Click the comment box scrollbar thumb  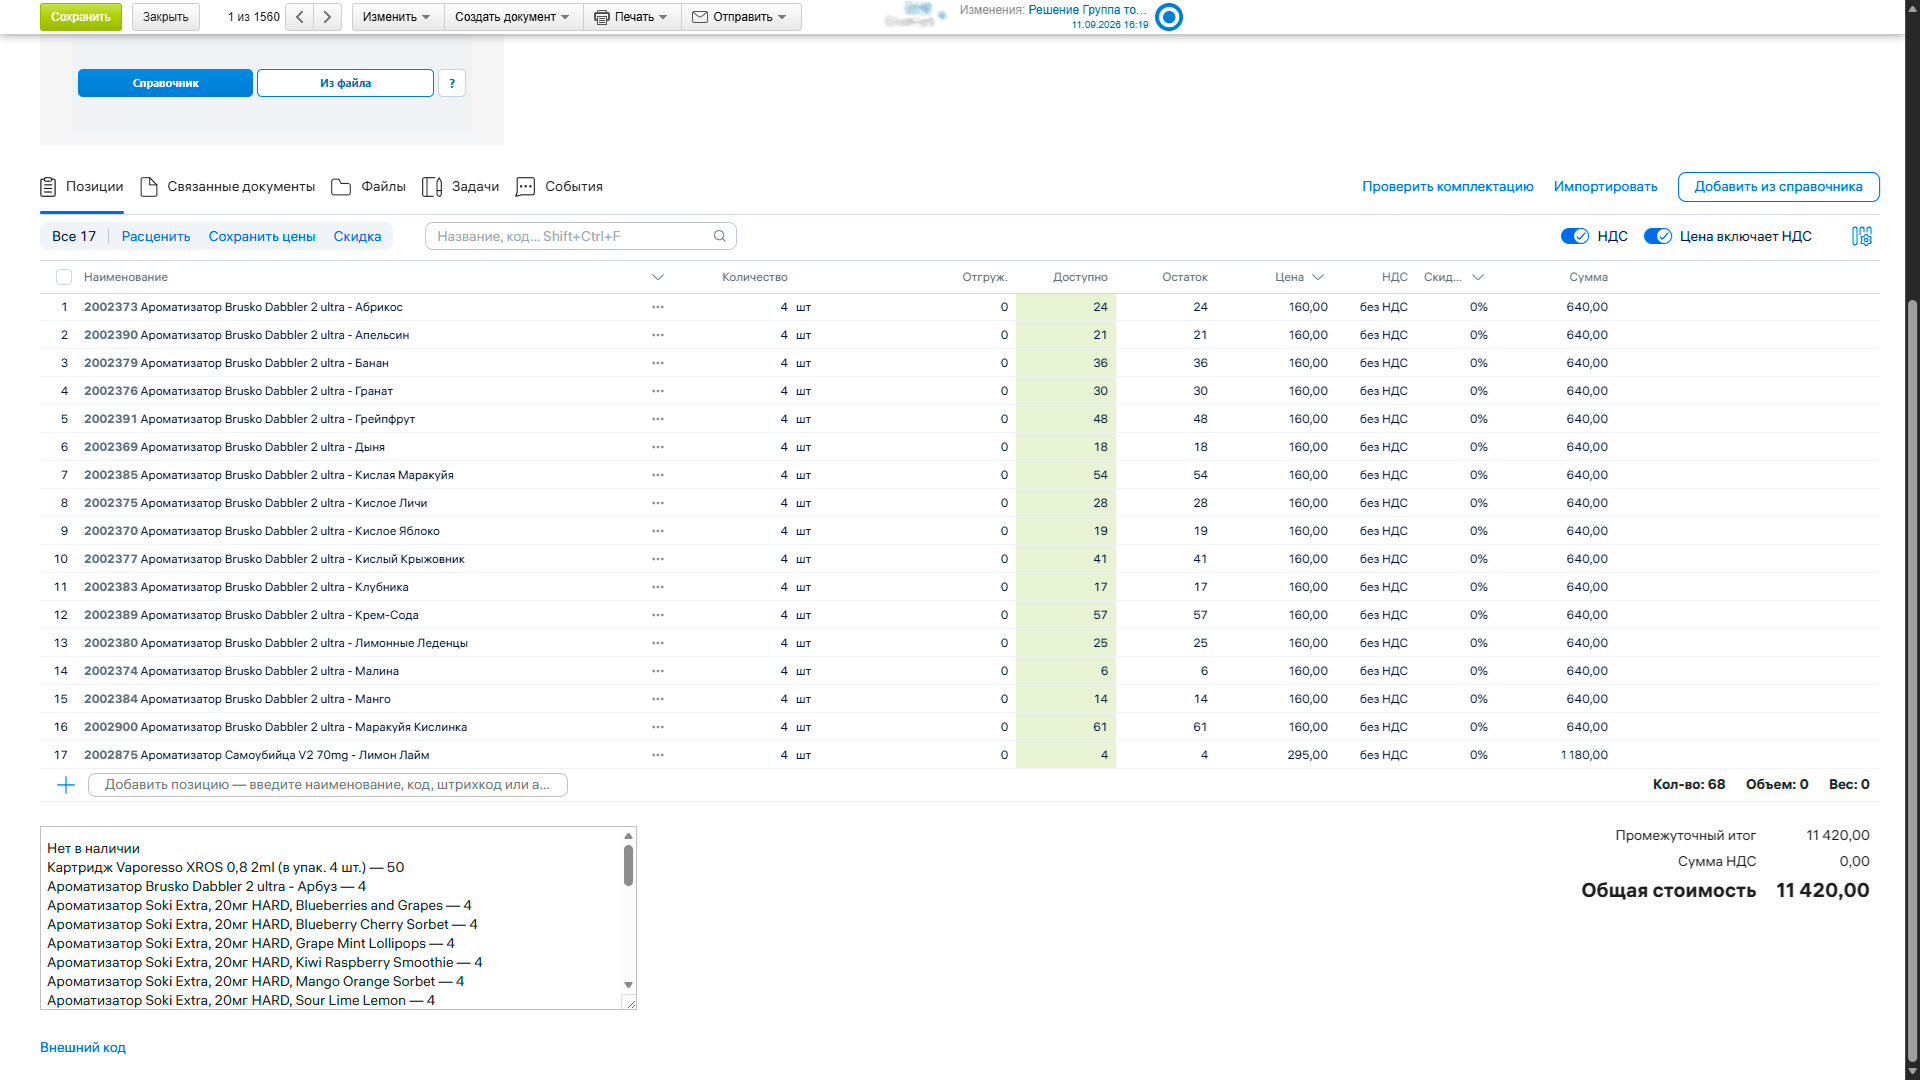click(x=628, y=865)
